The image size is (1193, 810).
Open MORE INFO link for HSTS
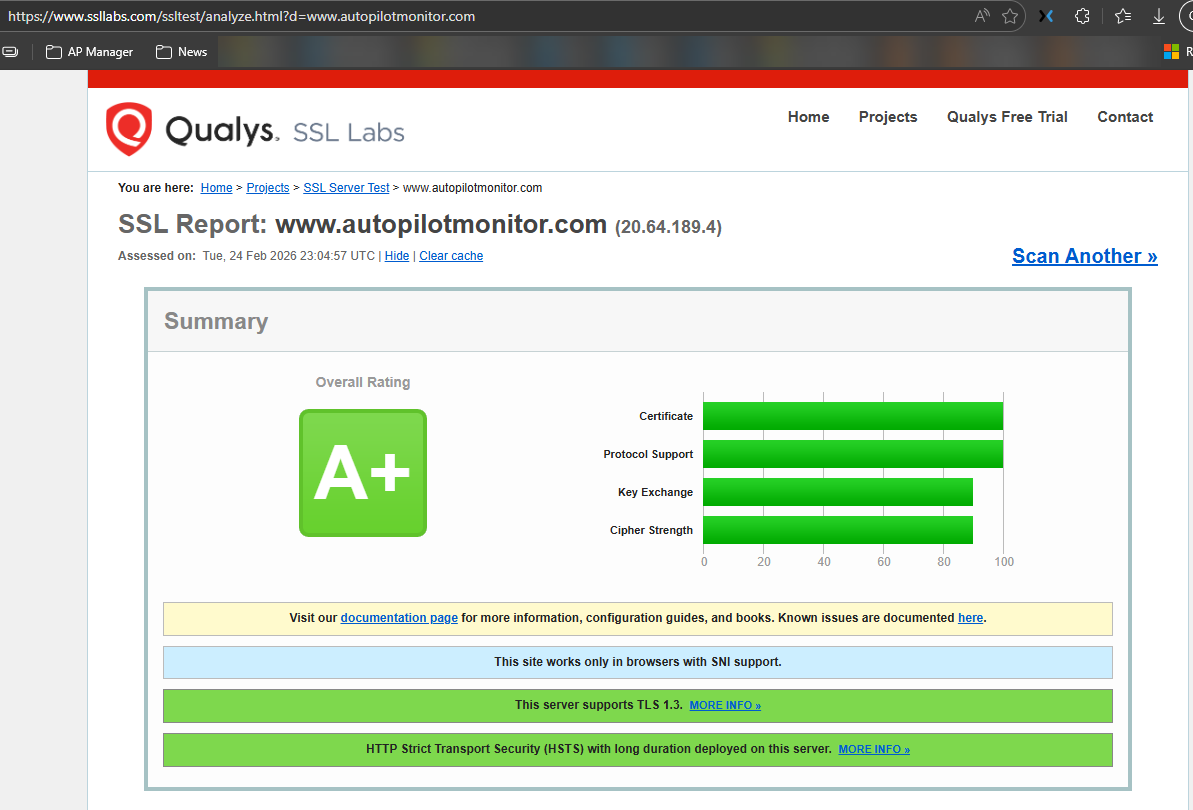click(x=874, y=749)
